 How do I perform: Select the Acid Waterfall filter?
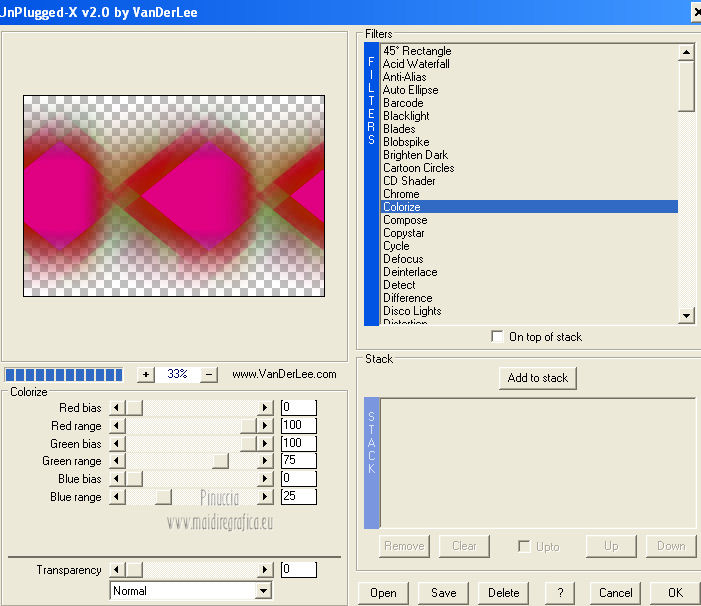click(x=529, y=63)
